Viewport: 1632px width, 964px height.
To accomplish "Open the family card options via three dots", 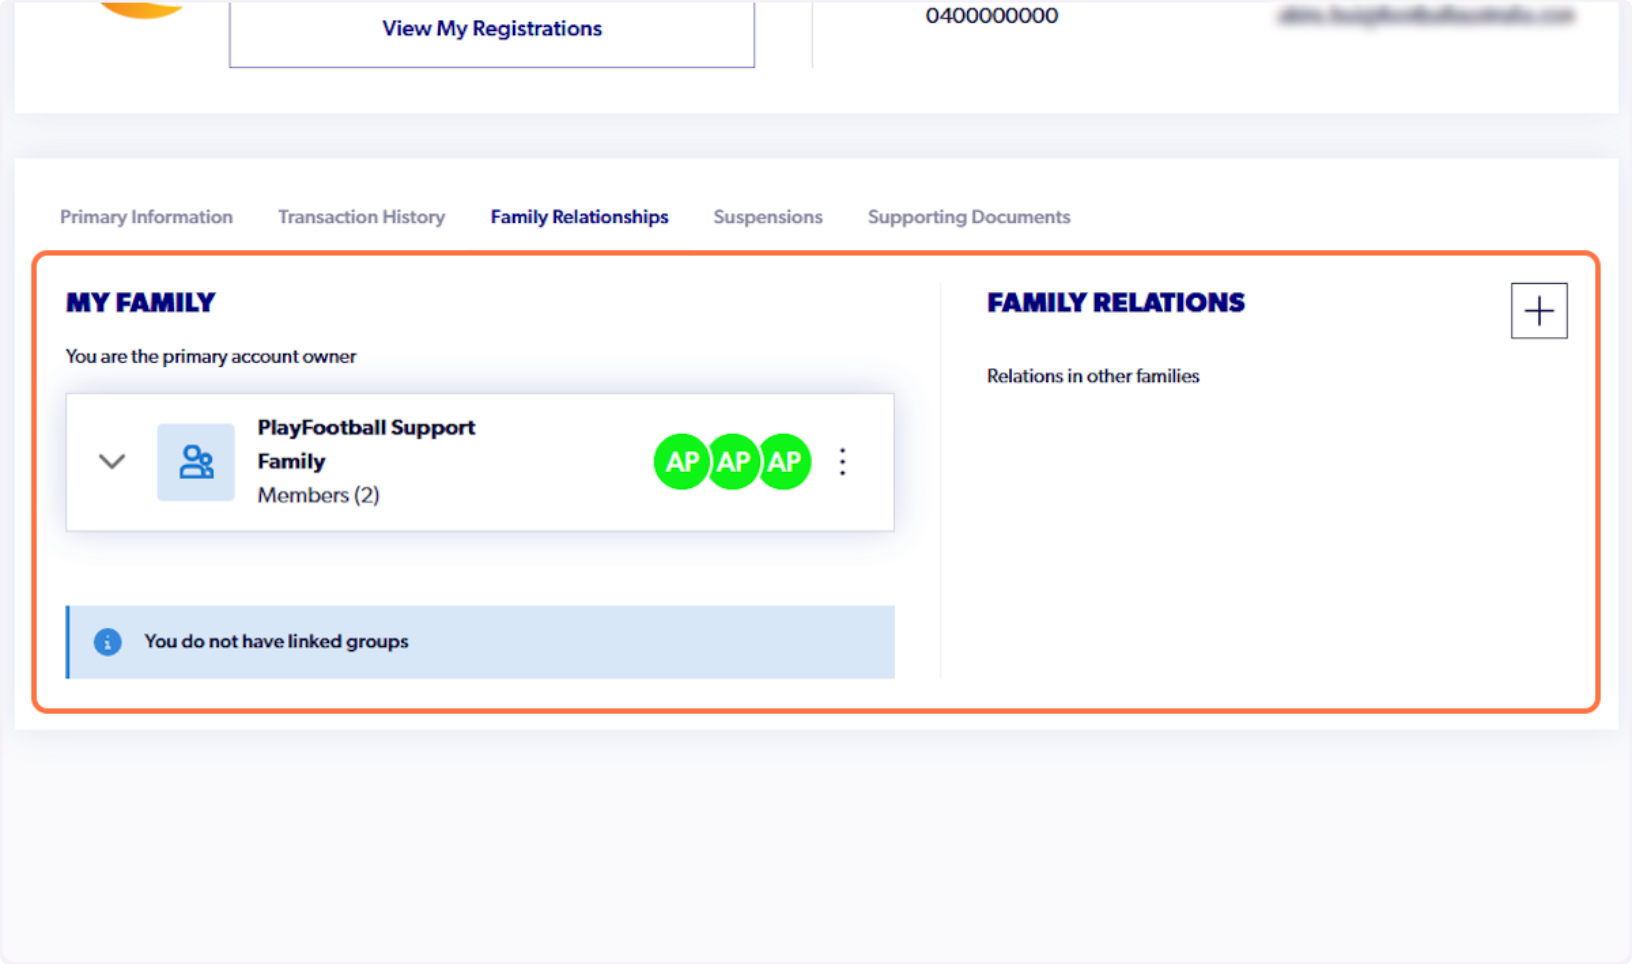I will (843, 461).
